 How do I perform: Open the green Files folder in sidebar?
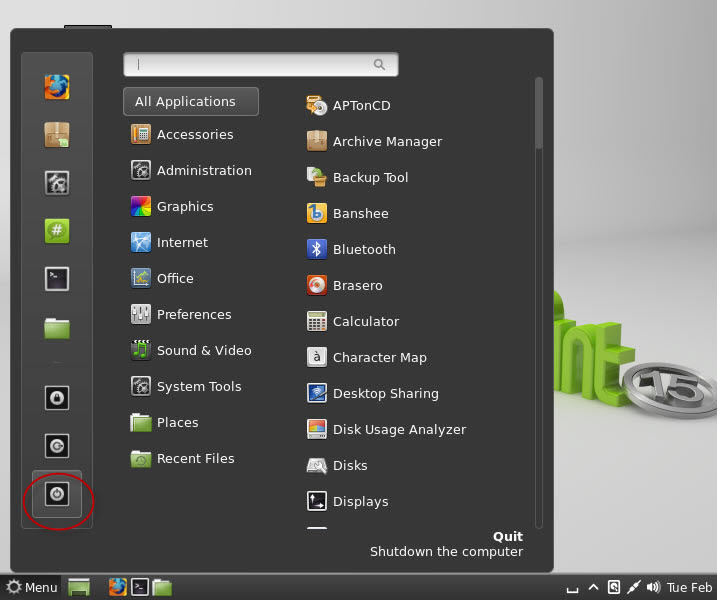pos(57,328)
